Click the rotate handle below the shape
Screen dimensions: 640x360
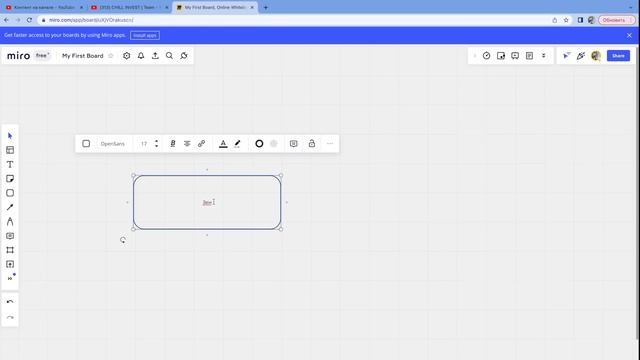point(123,240)
